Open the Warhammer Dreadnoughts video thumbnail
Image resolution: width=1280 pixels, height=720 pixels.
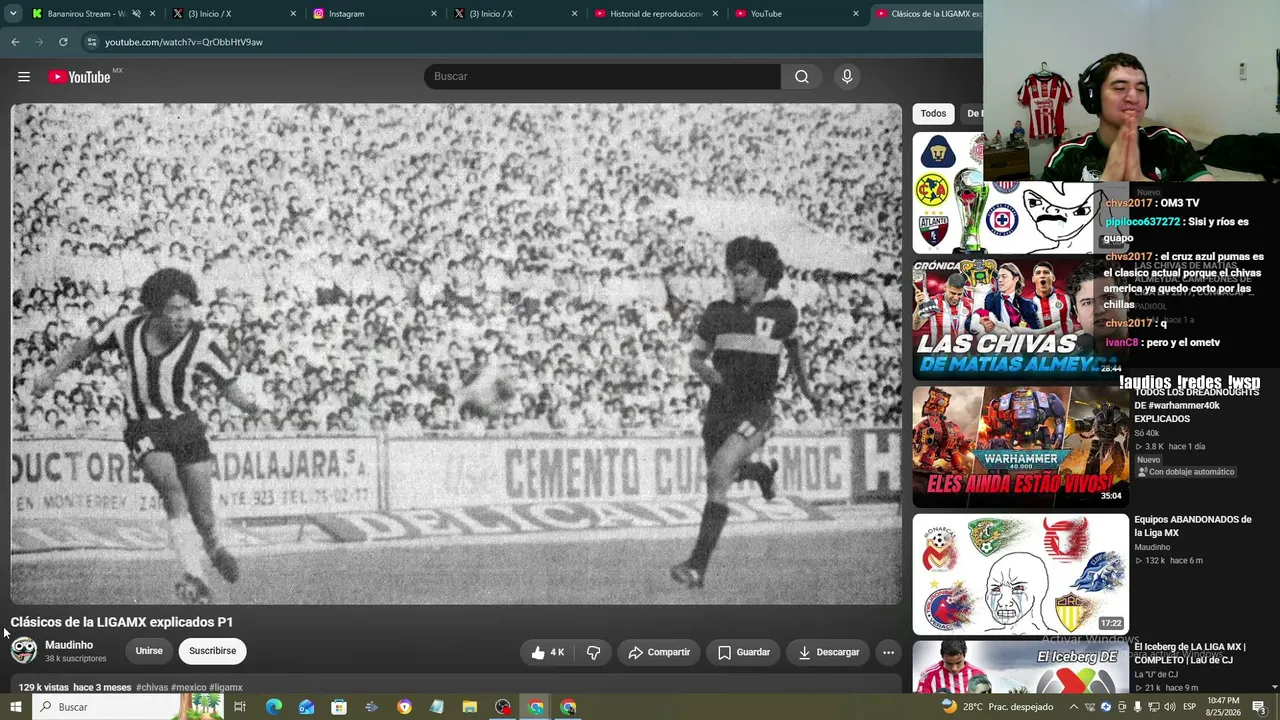[x=1020, y=447]
